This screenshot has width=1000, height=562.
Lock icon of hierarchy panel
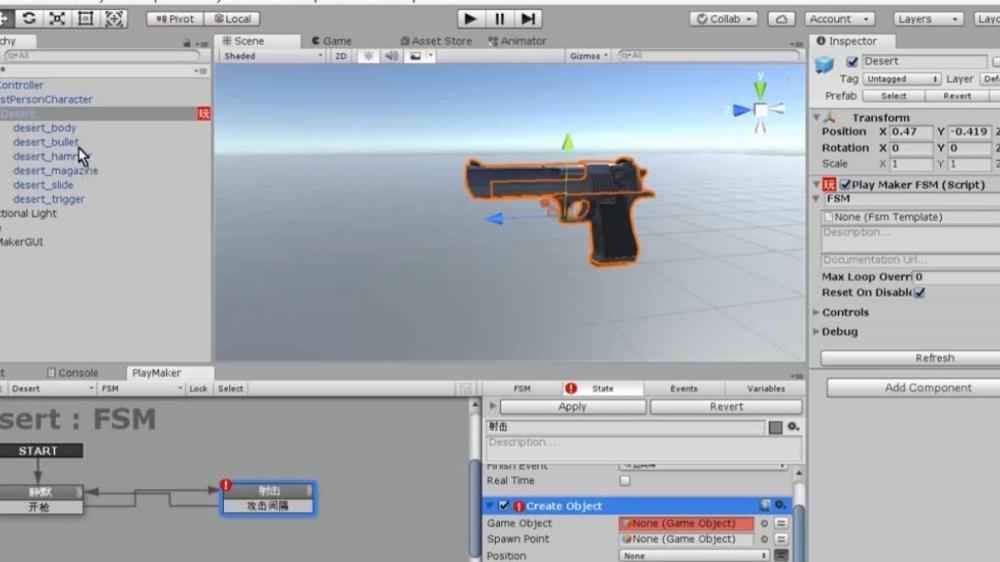point(187,43)
